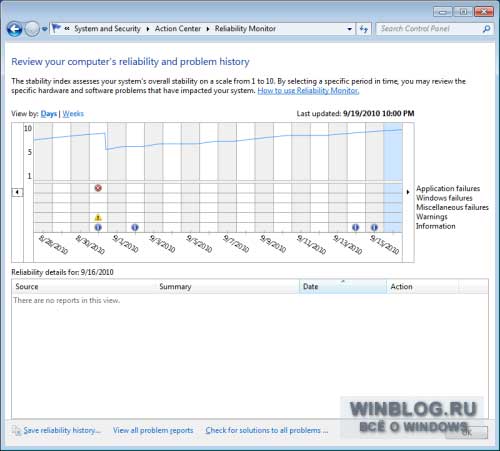
Task: Open How to use Reliability Monitor link
Action: click(x=308, y=91)
